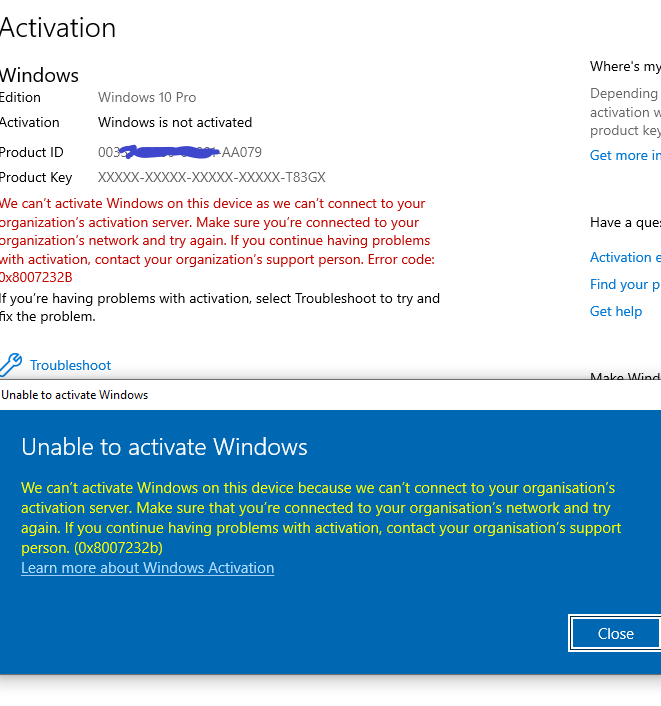Click the Product ID value ending AA079

click(x=180, y=152)
